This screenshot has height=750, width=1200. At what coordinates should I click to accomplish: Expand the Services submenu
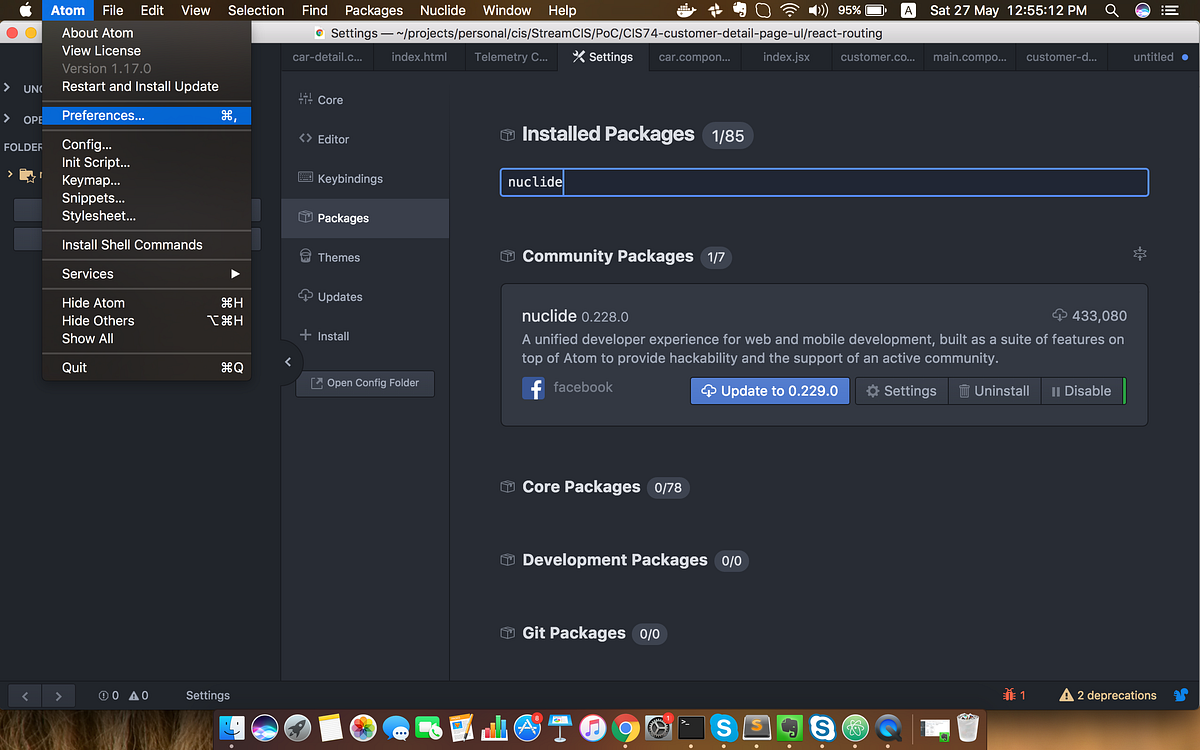click(87, 273)
